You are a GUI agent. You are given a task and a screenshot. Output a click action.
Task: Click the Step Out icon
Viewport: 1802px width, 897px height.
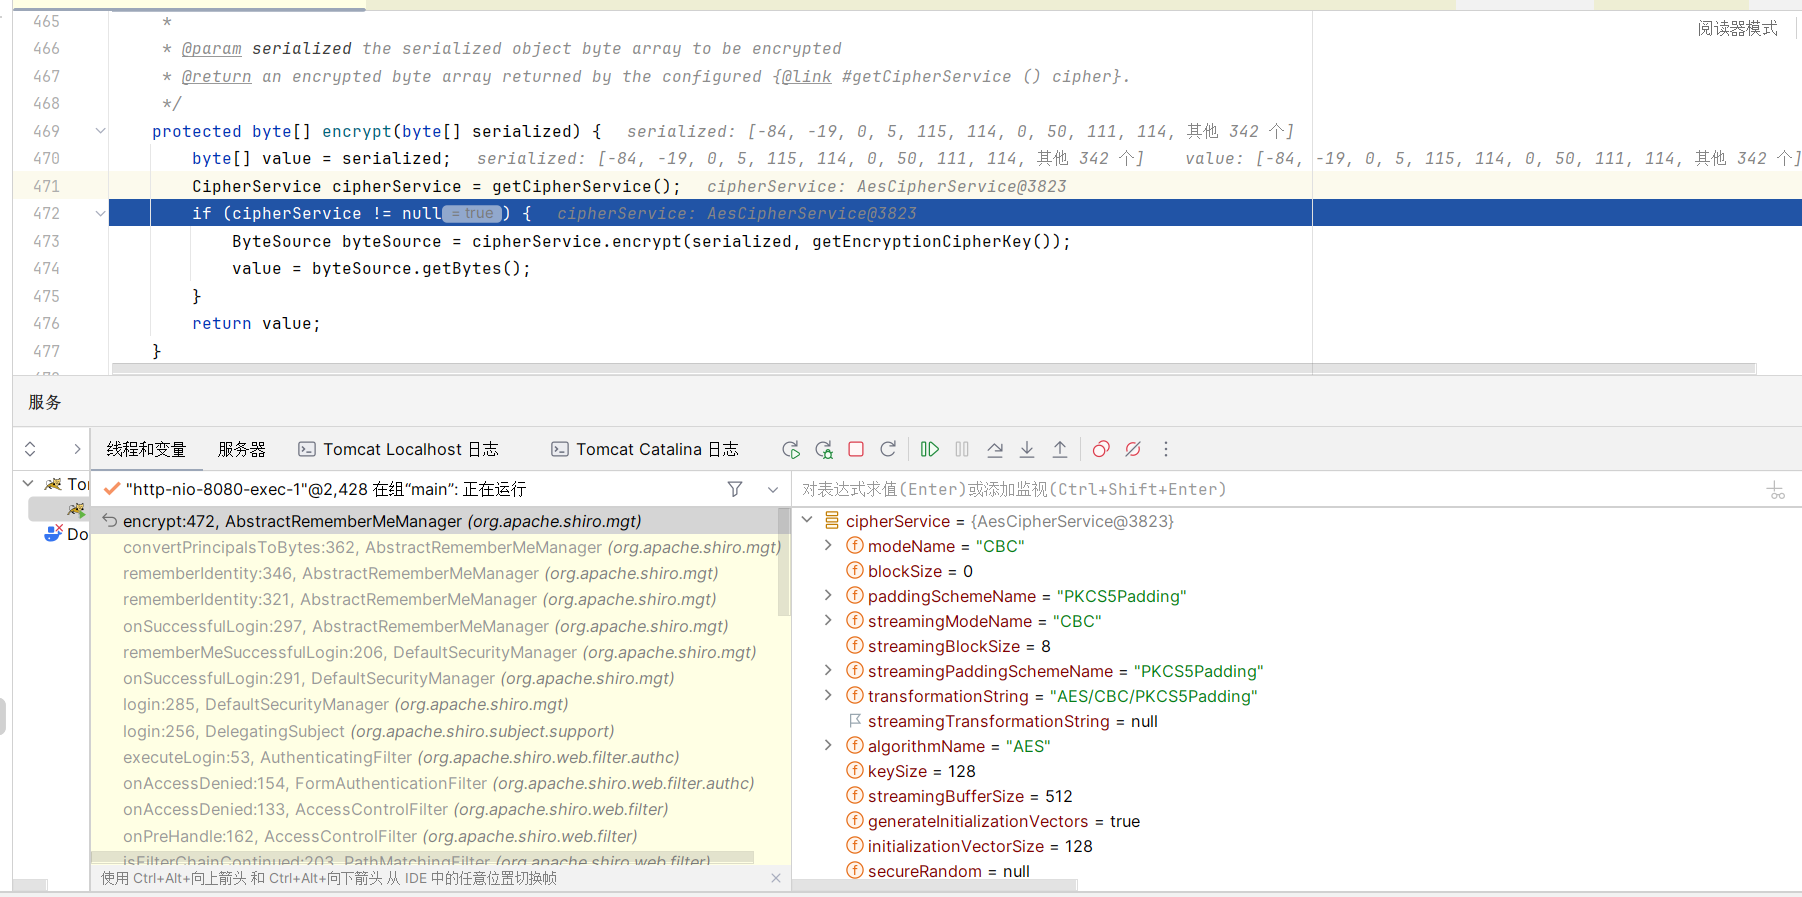[x=1060, y=449]
